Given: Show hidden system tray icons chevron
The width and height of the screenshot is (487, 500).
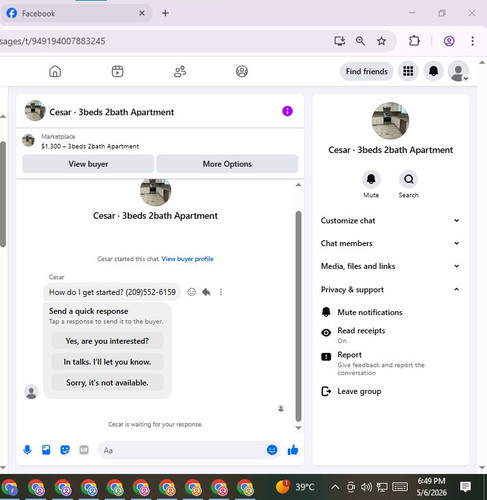Looking at the screenshot, I should click(x=335, y=487).
